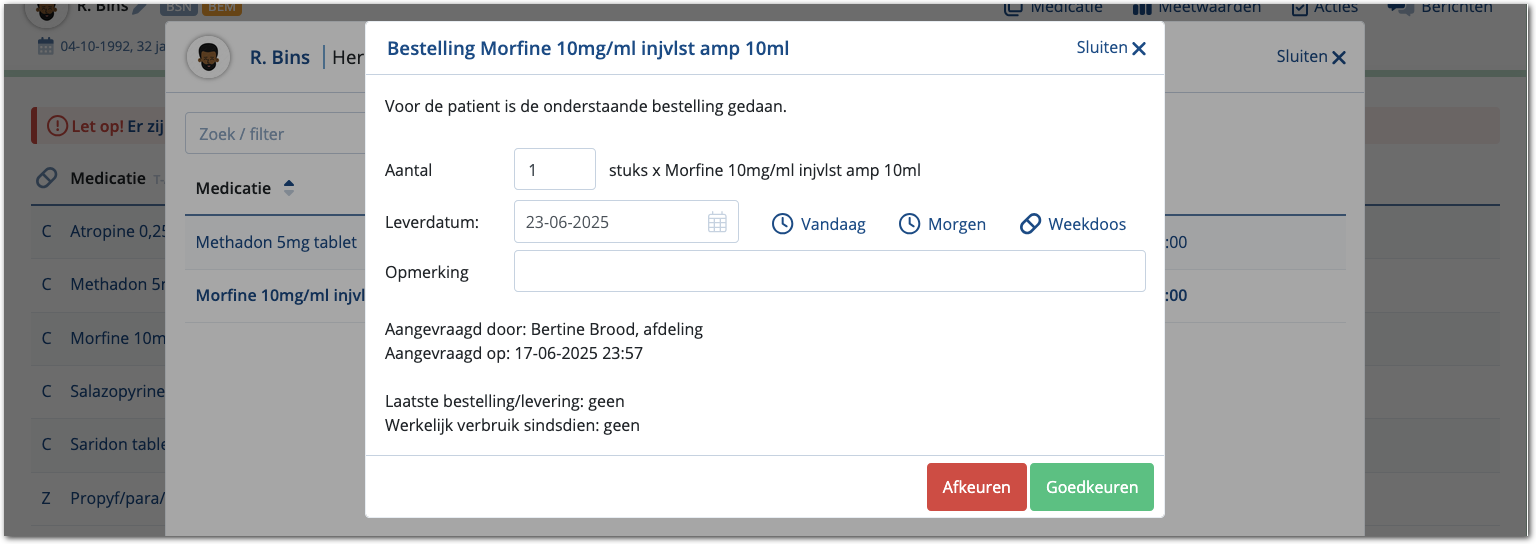Click the BSN badge next to patient name
The height and width of the screenshot is (544, 1536).
(x=178, y=8)
